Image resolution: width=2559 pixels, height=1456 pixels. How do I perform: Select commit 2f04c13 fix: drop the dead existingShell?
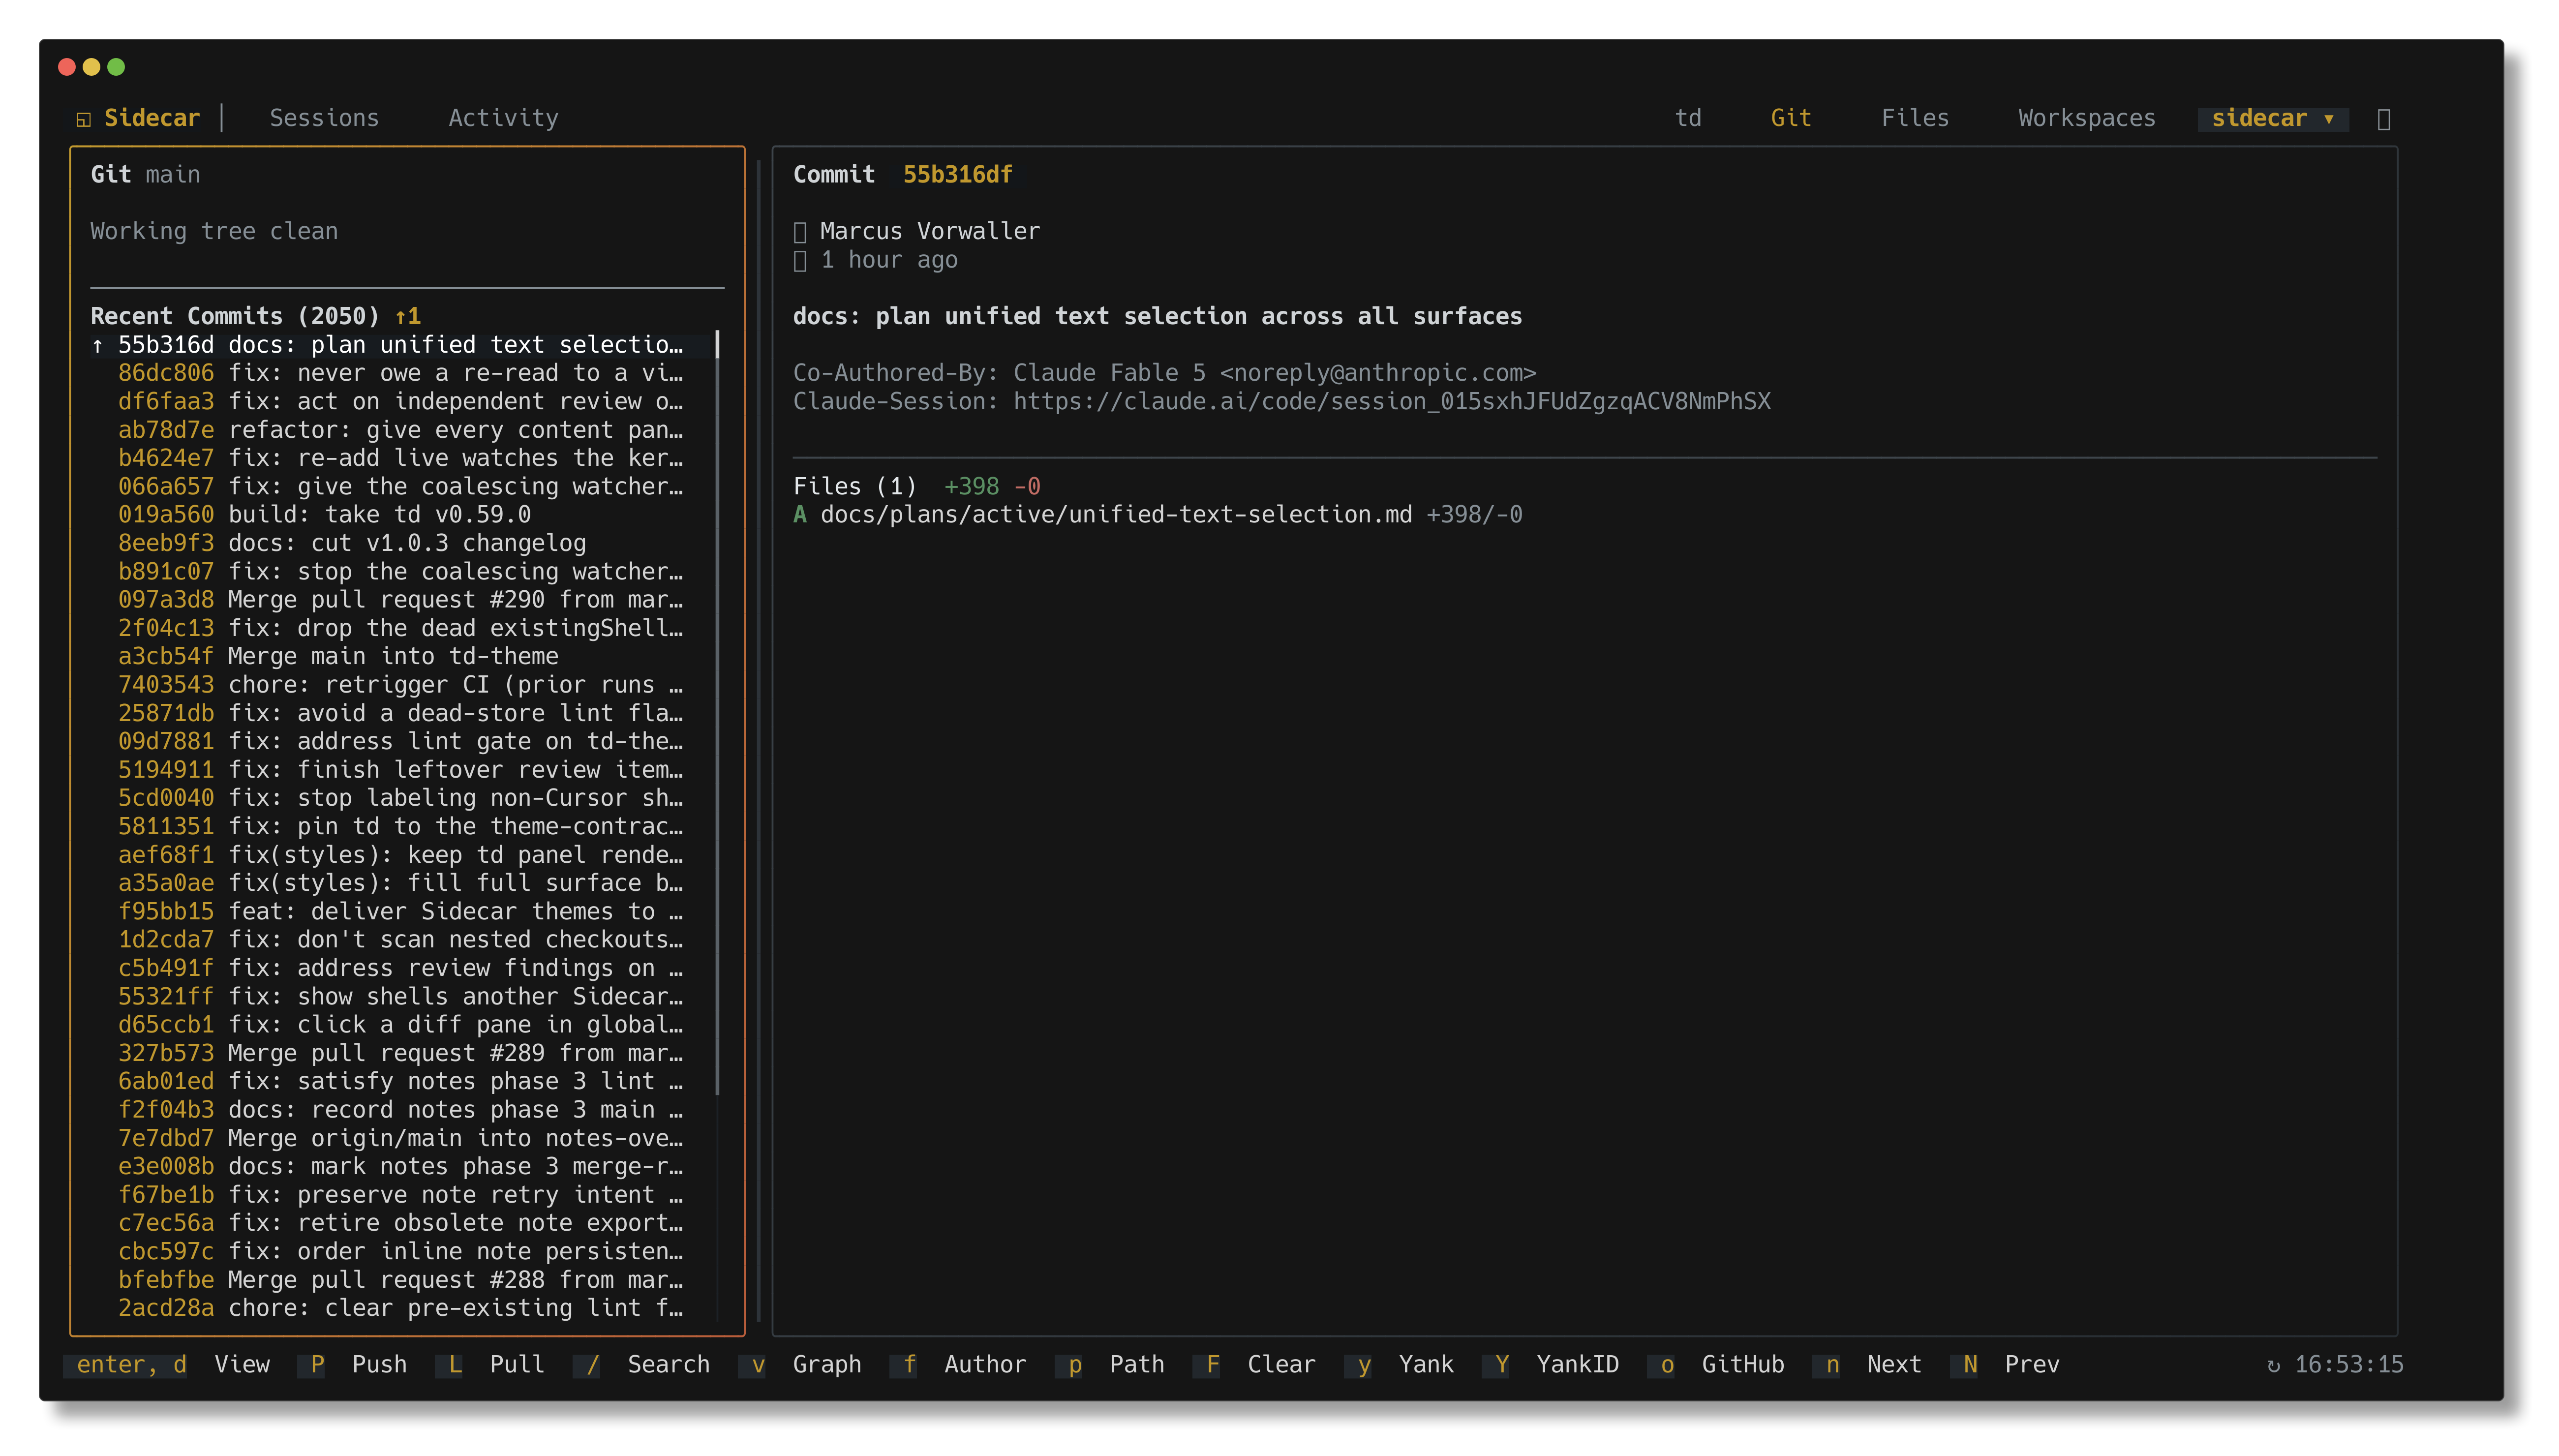[x=400, y=628]
